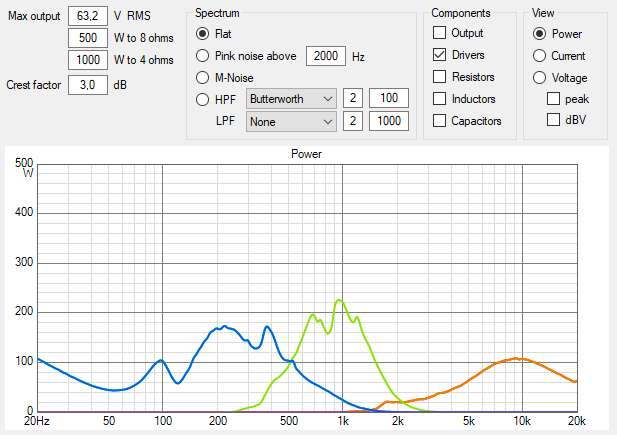
Task: Click the orange tweeter power curve peak
Action: tap(515, 358)
